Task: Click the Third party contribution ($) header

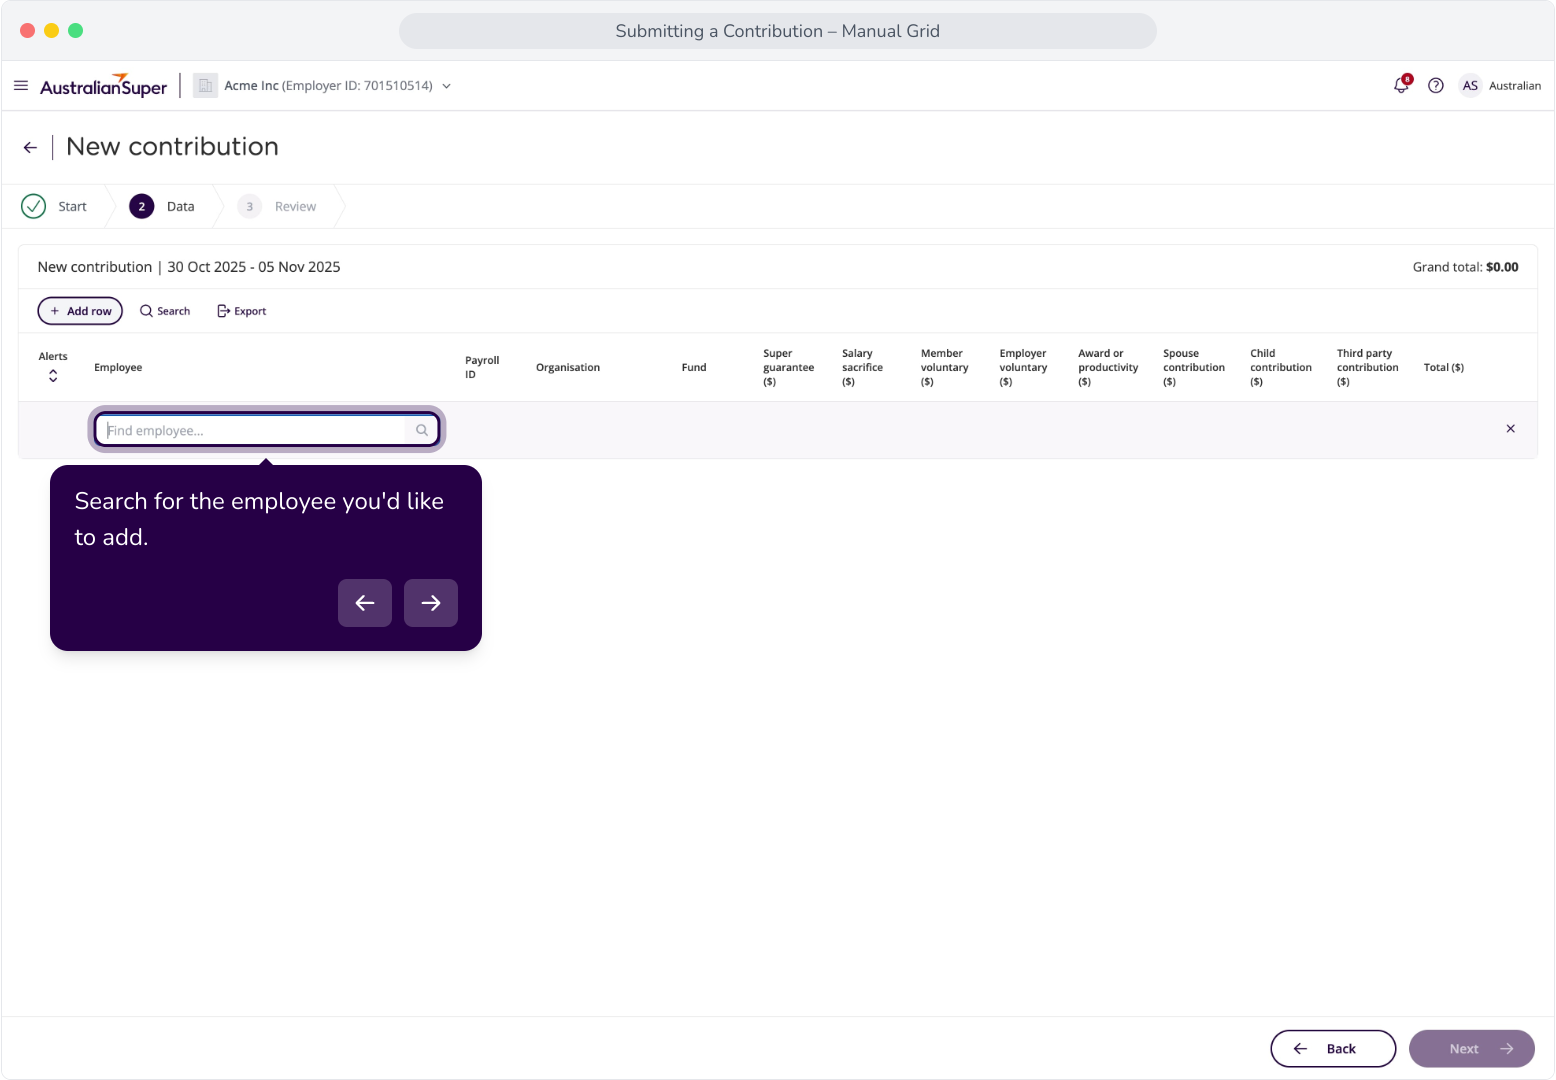Action: click(1368, 368)
